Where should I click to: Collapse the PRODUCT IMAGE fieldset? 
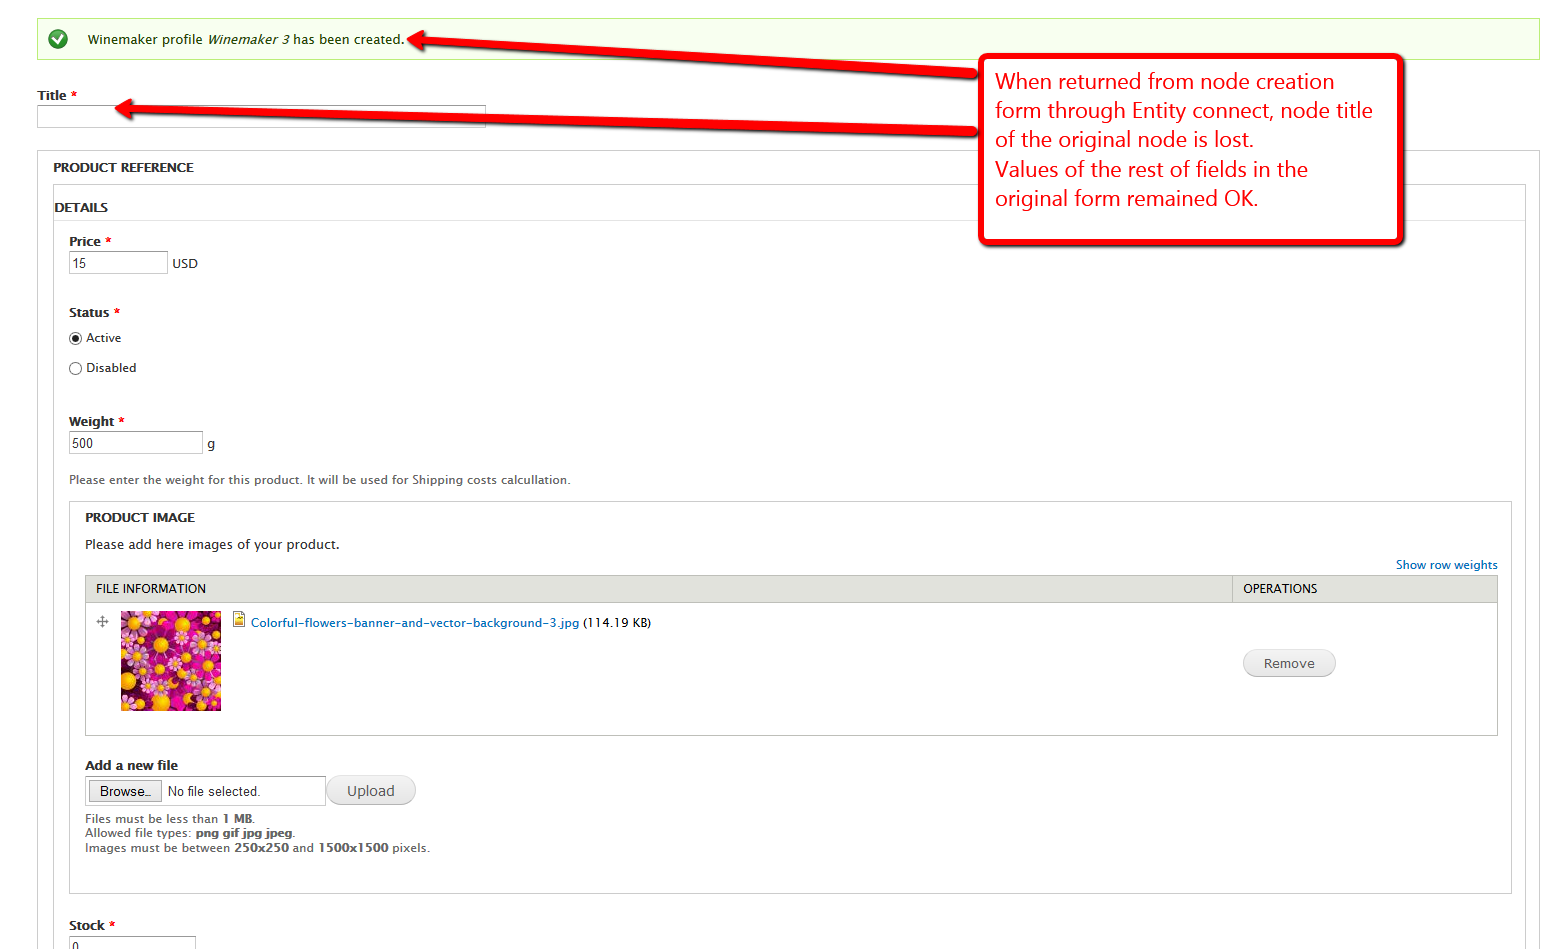point(140,517)
